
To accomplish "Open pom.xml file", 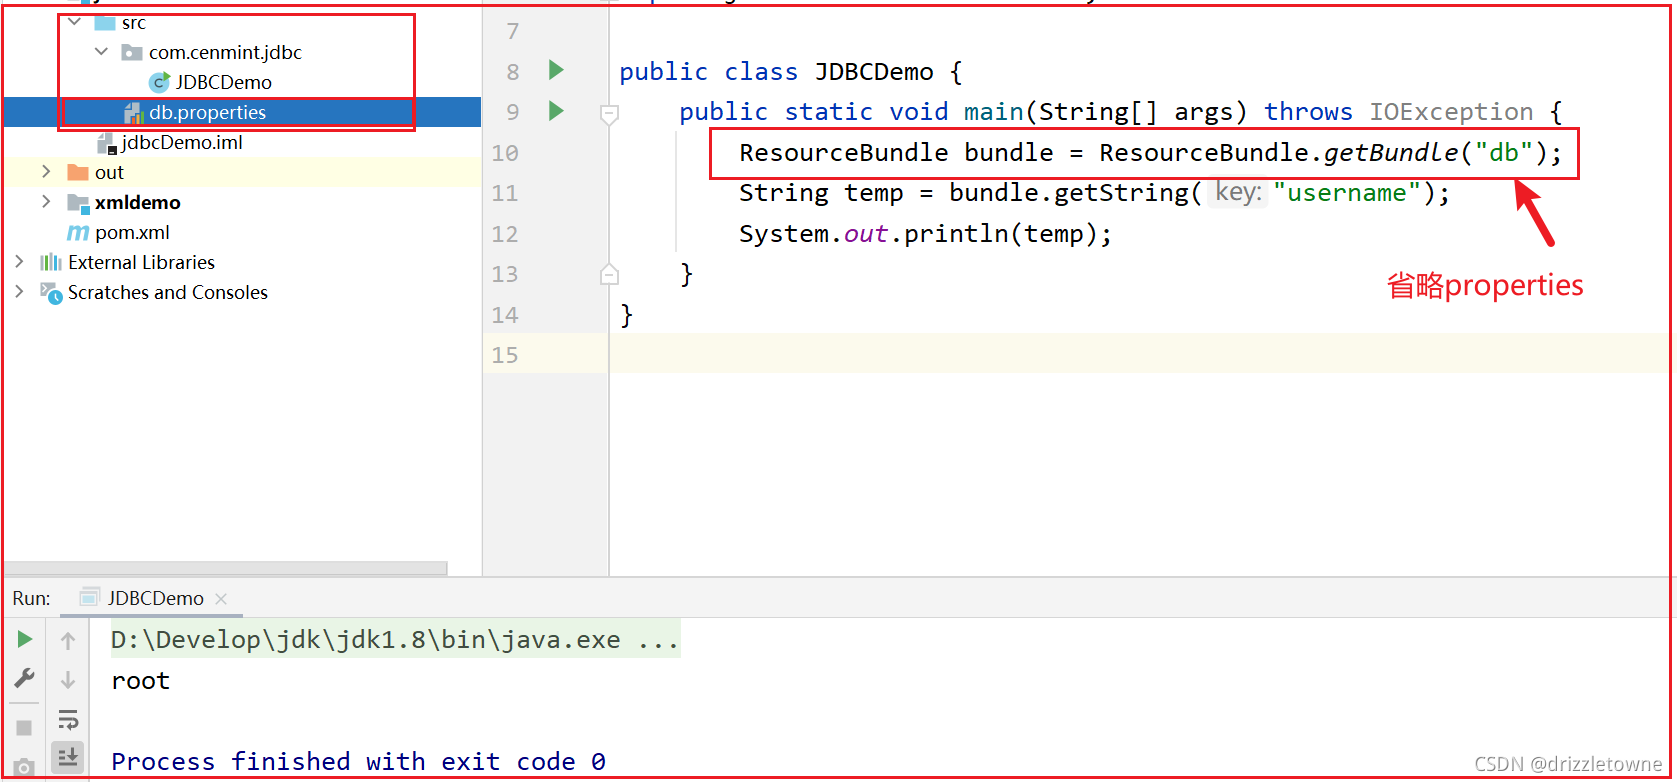I will (132, 232).
